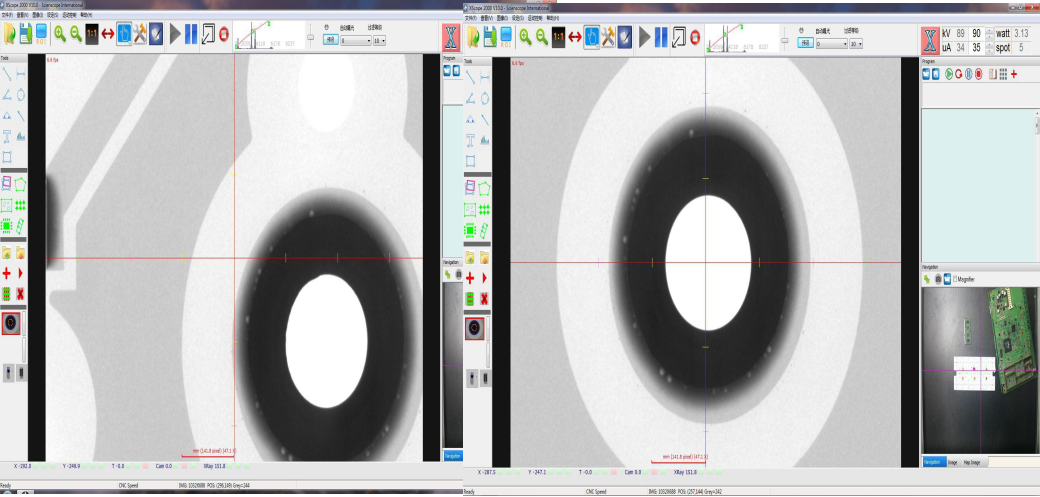Click uA value field showing 35
1040x497 pixels.
coord(976,48)
